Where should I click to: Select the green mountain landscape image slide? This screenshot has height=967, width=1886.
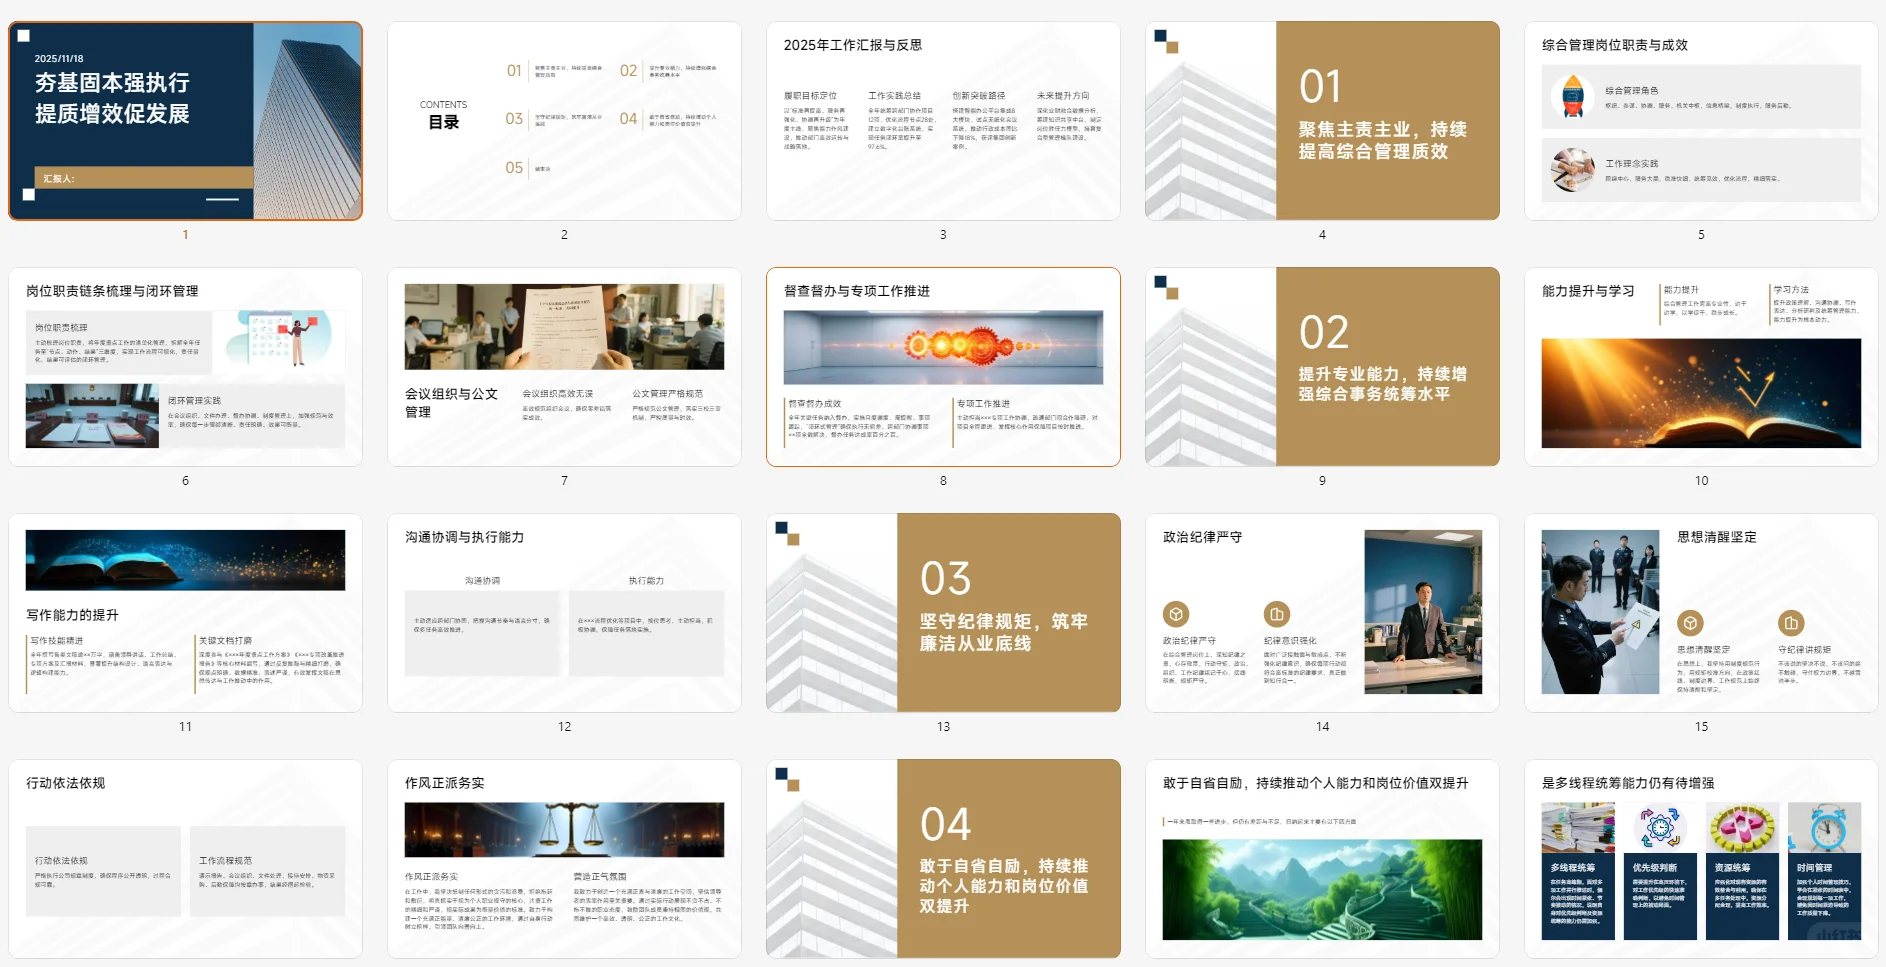coord(1322,859)
